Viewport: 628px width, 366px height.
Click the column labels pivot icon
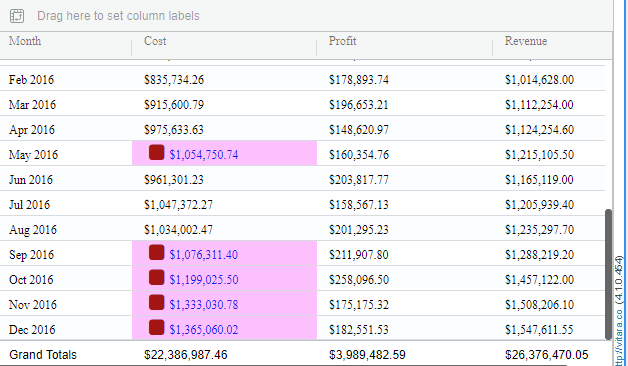pos(17,16)
